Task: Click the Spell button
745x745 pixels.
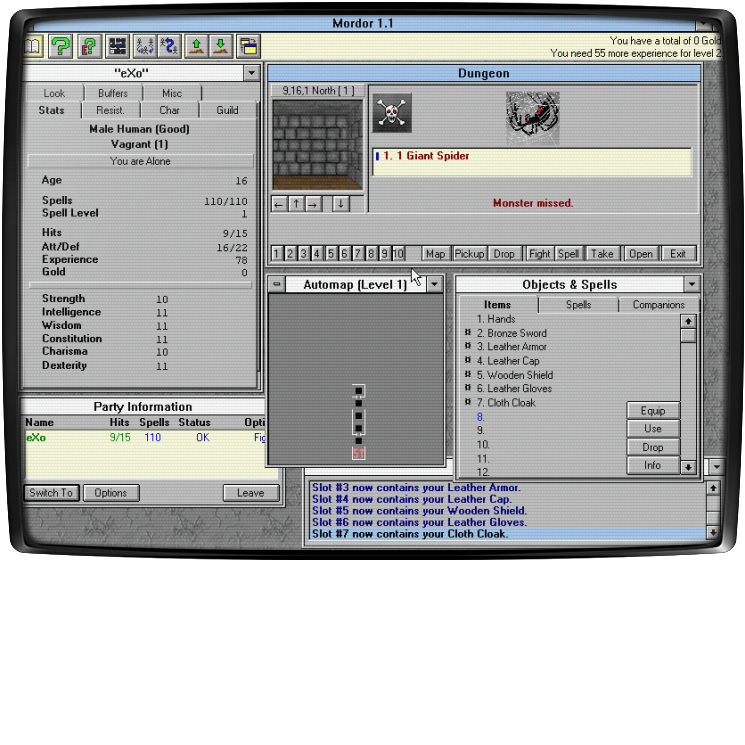Action: (568, 254)
